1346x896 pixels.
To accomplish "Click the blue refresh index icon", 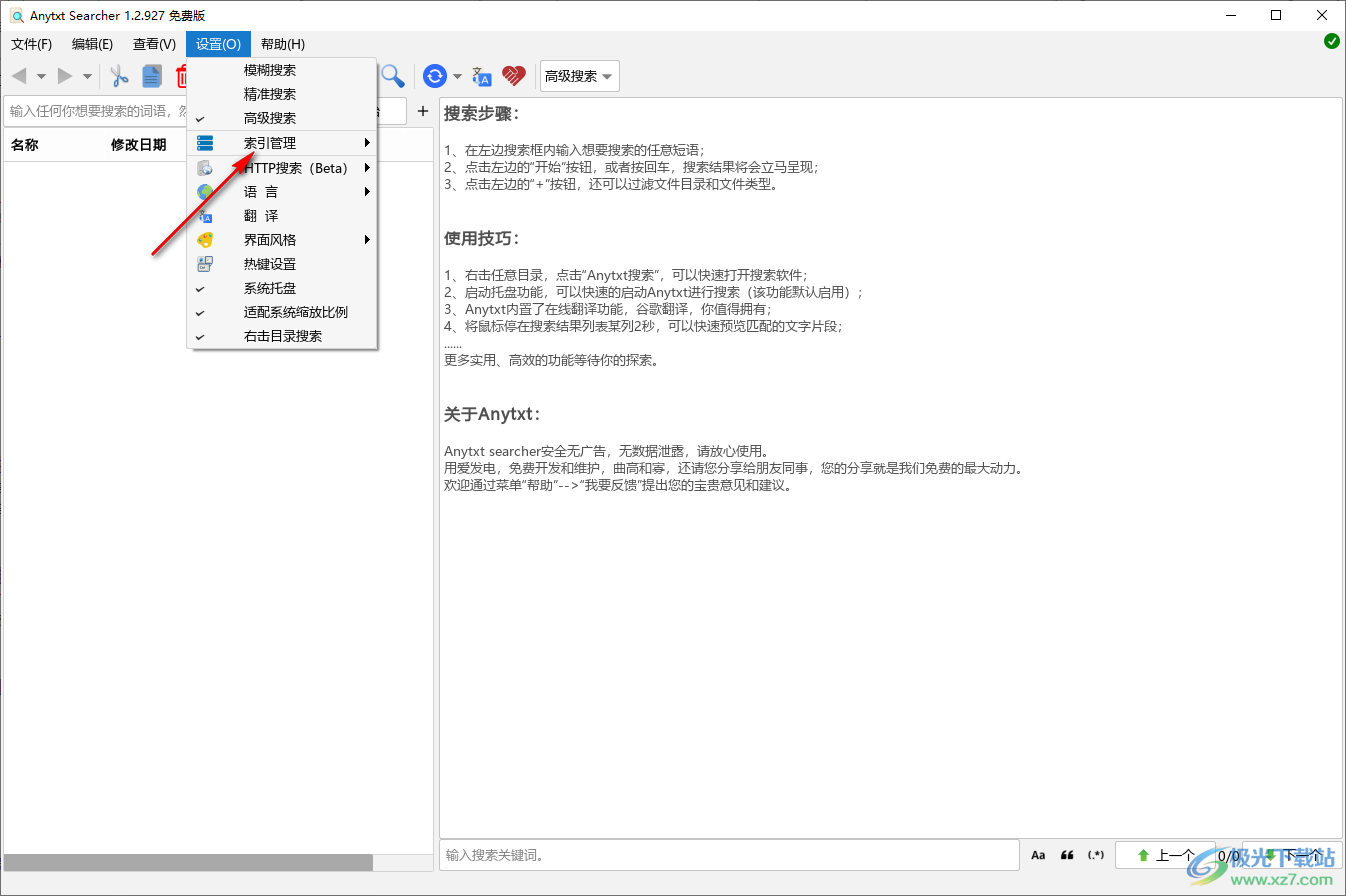I will (435, 76).
